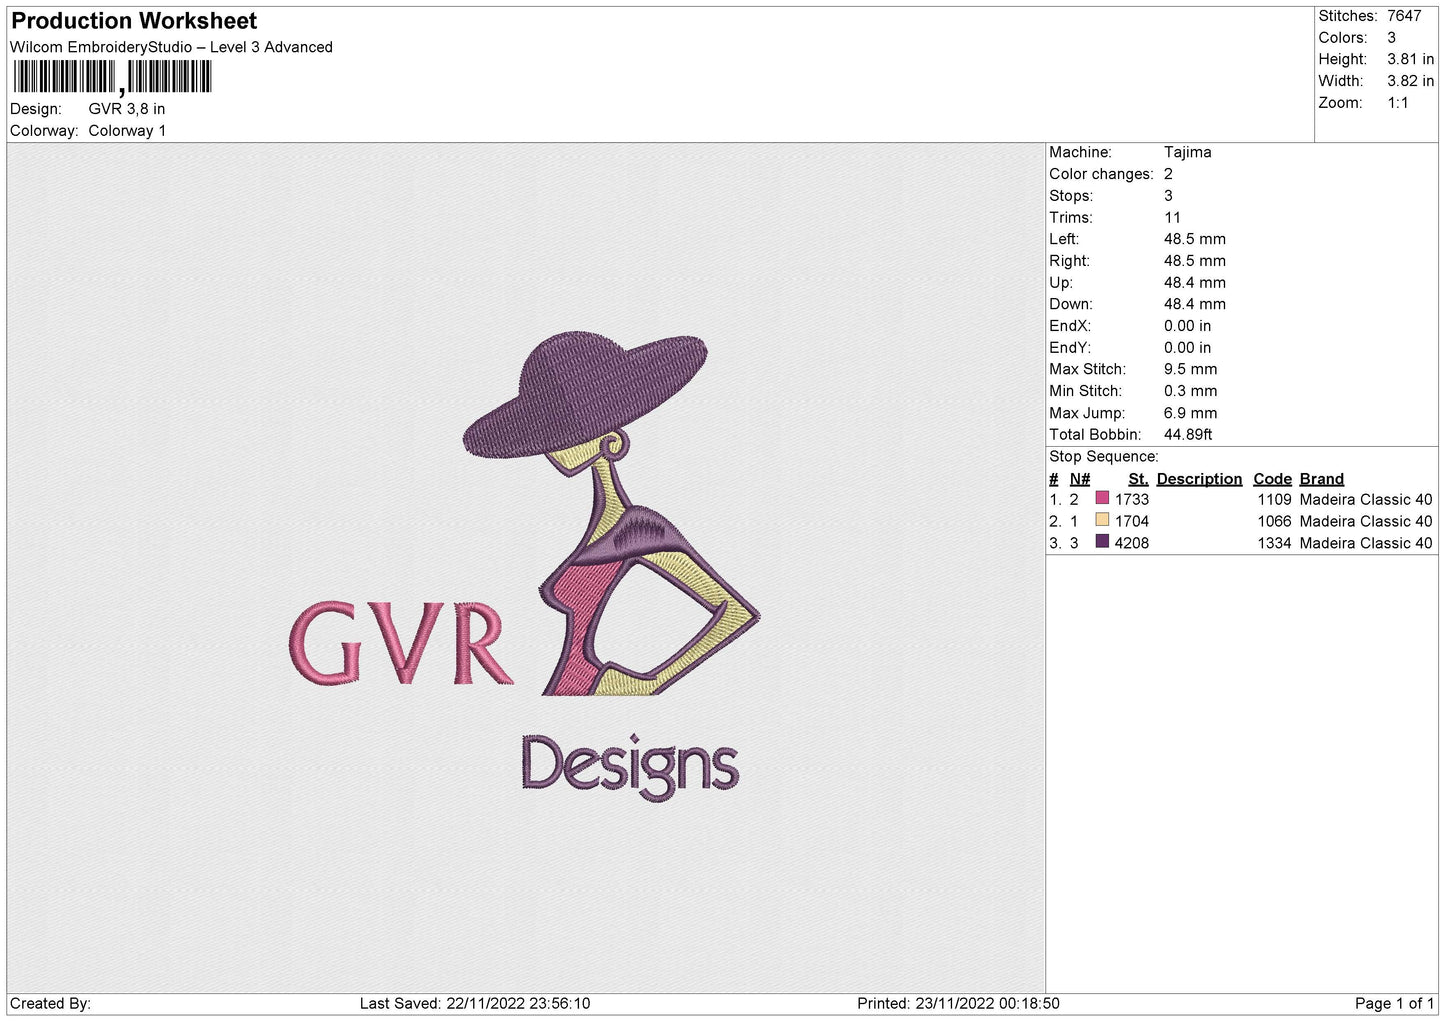The width and height of the screenshot is (1445, 1021).
Task: Click the Zoom value 1:1
Action: (1397, 103)
